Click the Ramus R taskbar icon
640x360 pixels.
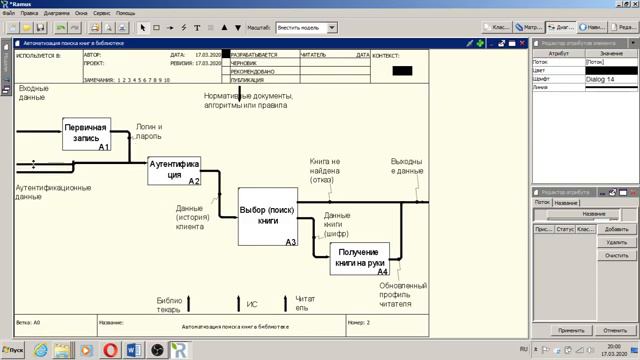[179, 350]
